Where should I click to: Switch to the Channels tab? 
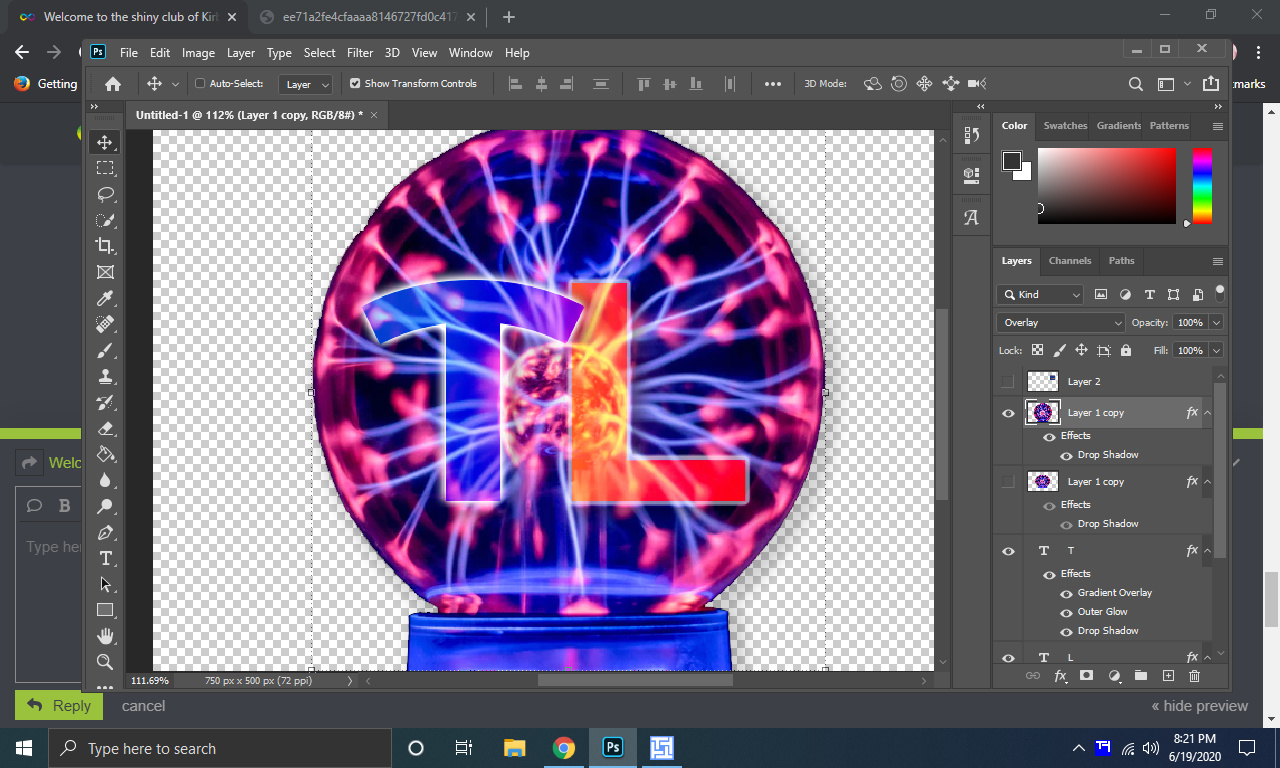point(1069,261)
